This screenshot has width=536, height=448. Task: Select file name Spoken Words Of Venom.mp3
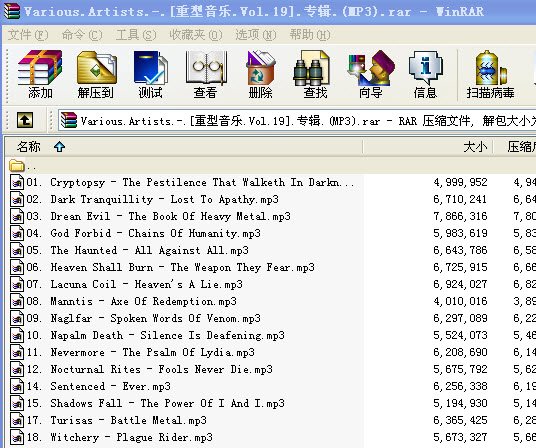tap(186, 318)
